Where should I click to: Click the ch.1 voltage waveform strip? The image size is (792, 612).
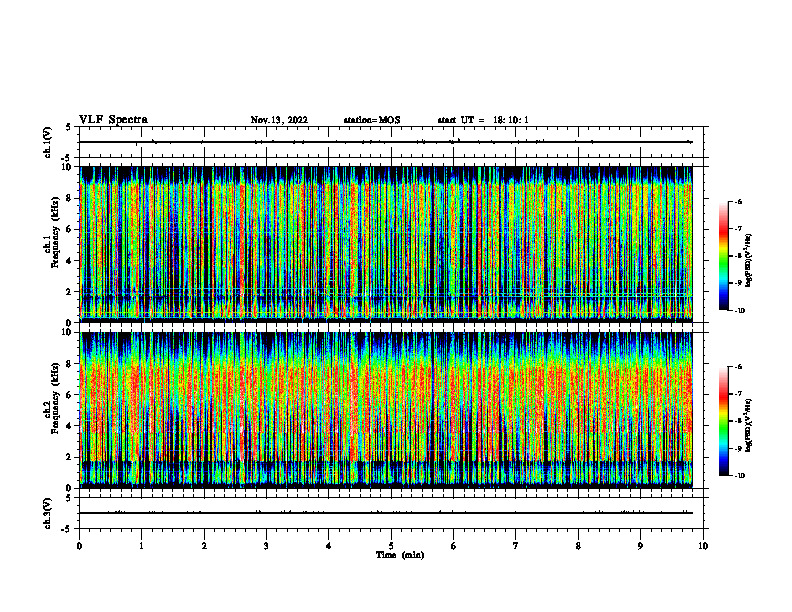tap(391, 142)
